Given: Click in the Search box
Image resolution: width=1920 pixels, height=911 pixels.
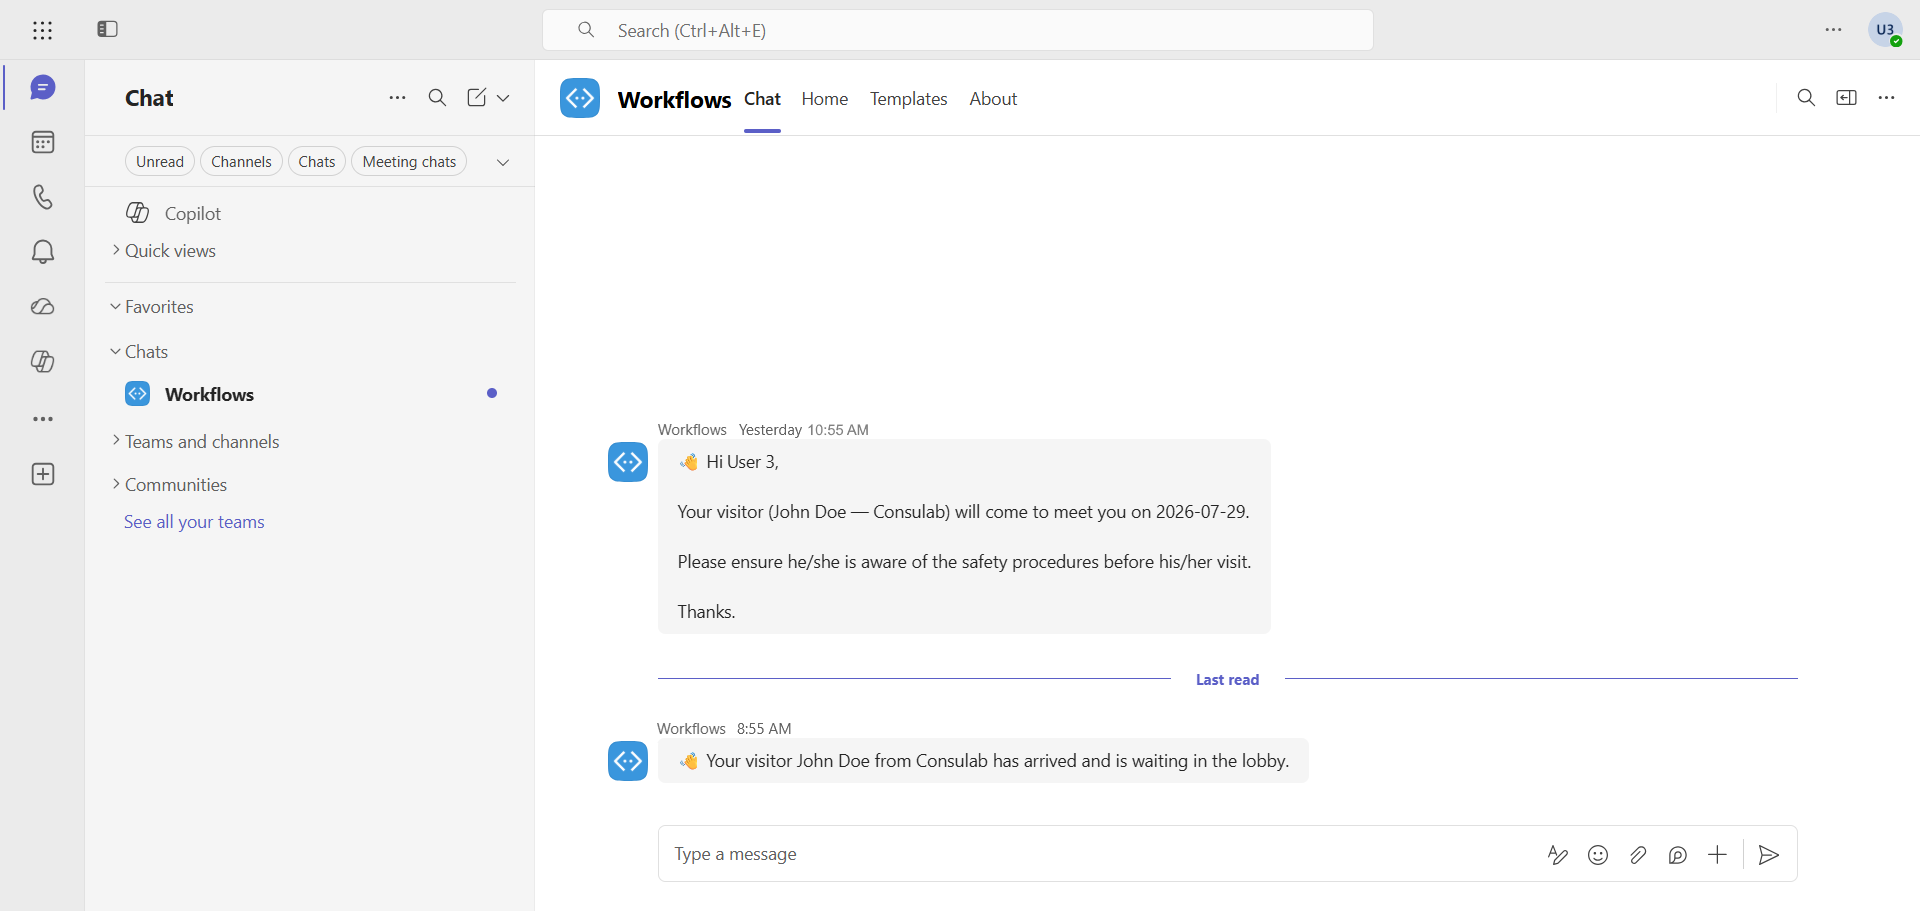Looking at the screenshot, I should point(958,30).
